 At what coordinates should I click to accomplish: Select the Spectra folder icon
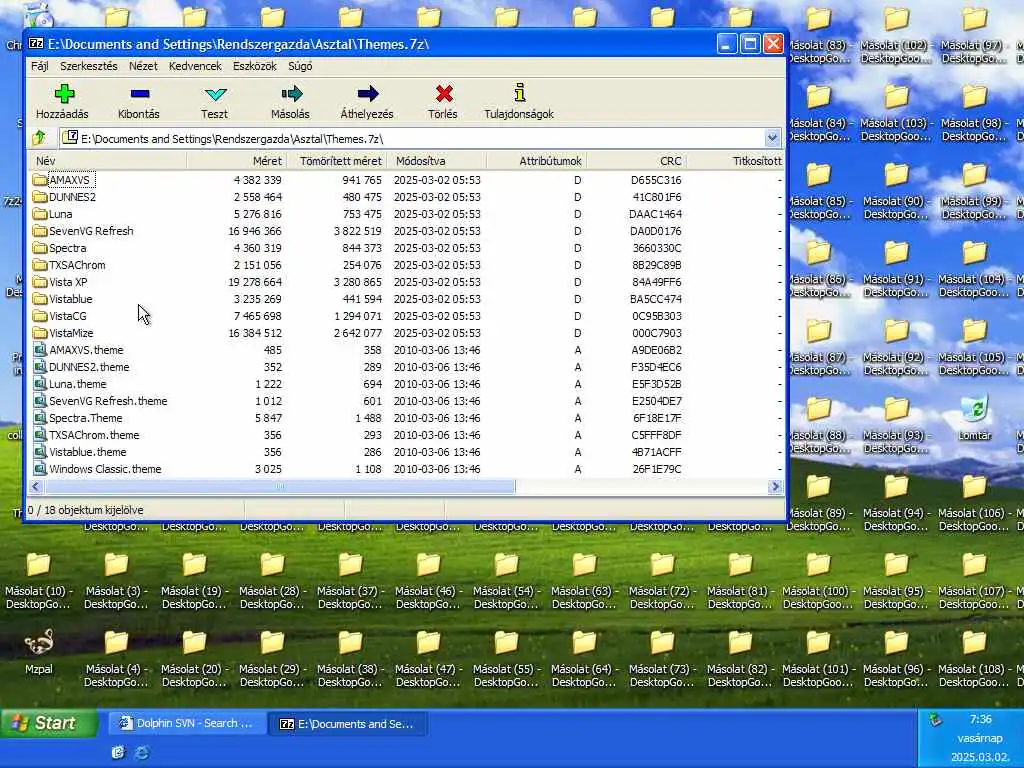tap(40, 248)
